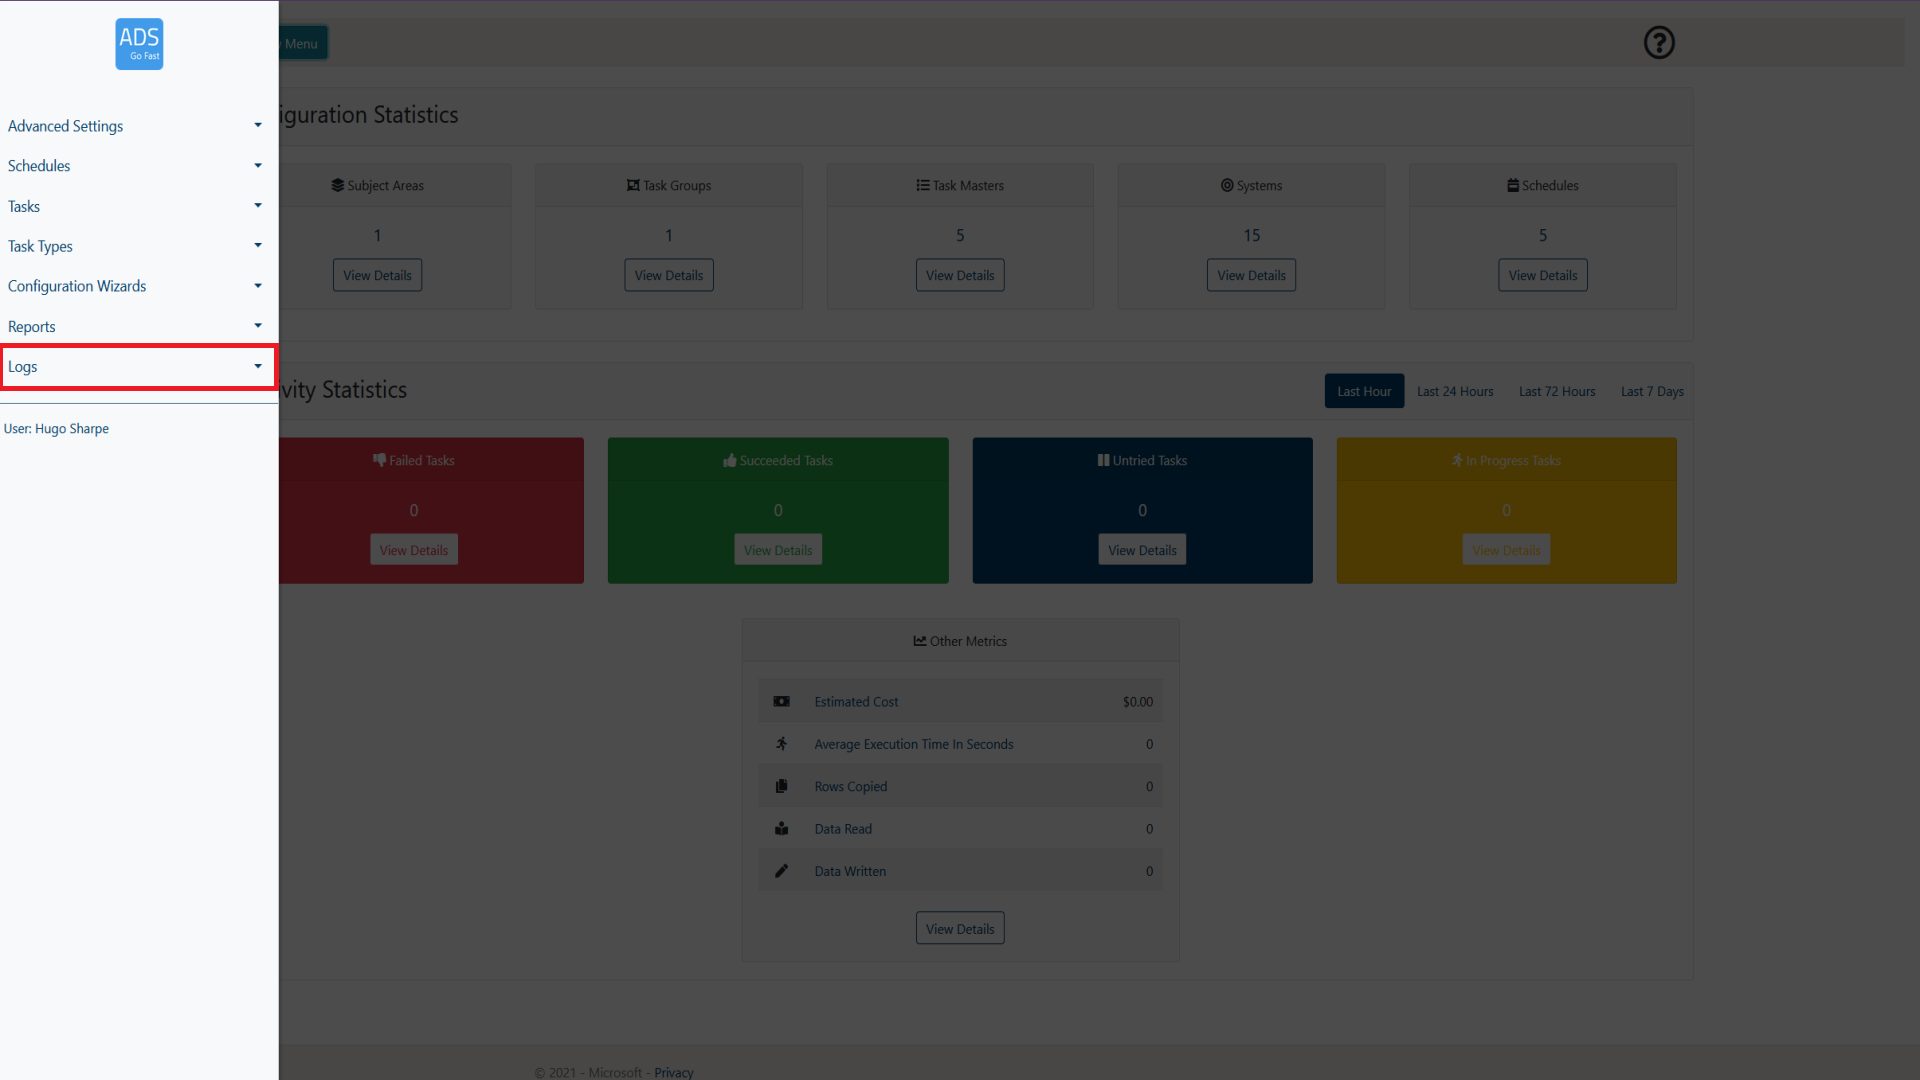Open the Reports menu arrow
The height and width of the screenshot is (1080, 1920).
(257, 326)
